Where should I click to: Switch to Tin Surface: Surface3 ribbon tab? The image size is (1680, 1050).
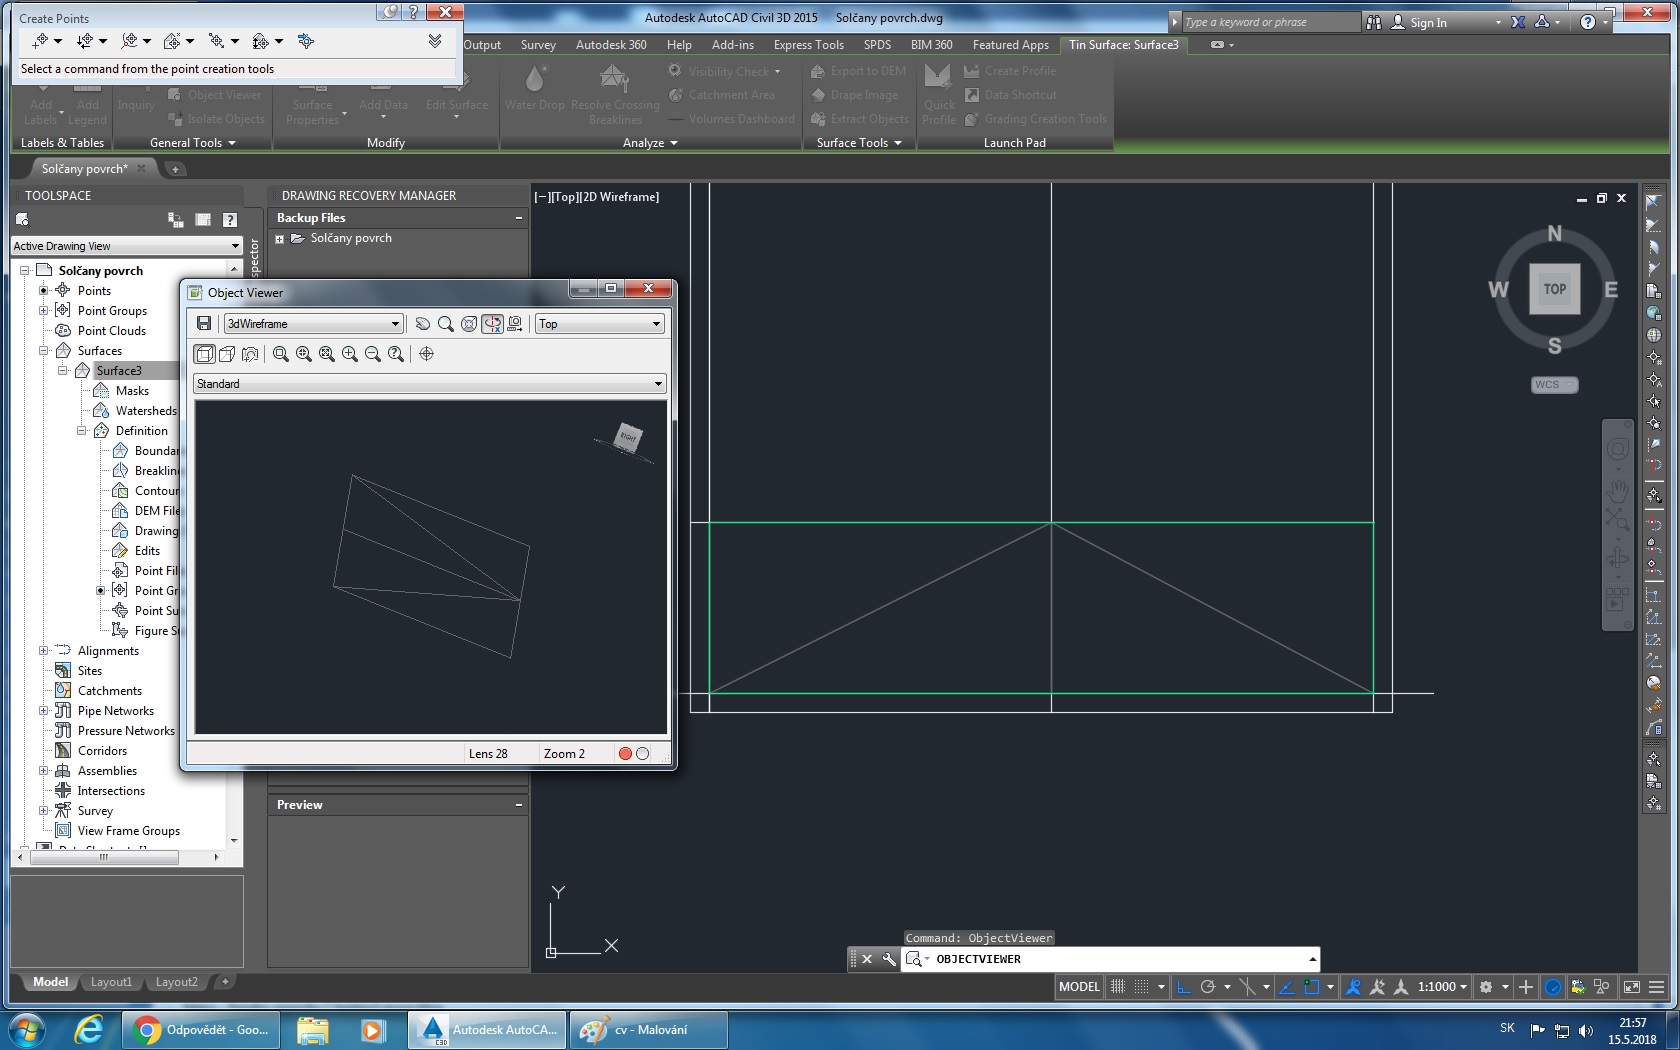tap(1124, 45)
